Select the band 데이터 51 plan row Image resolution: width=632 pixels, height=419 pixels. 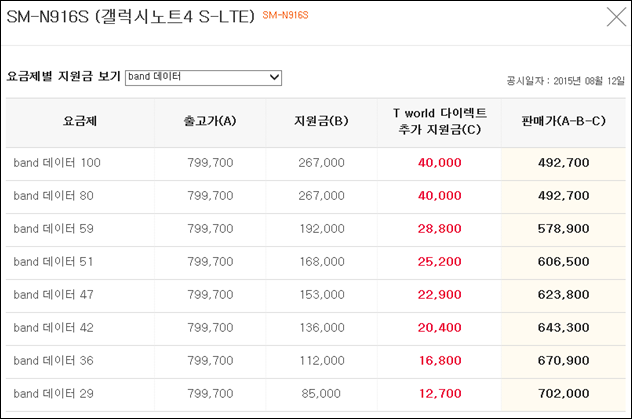click(x=316, y=262)
